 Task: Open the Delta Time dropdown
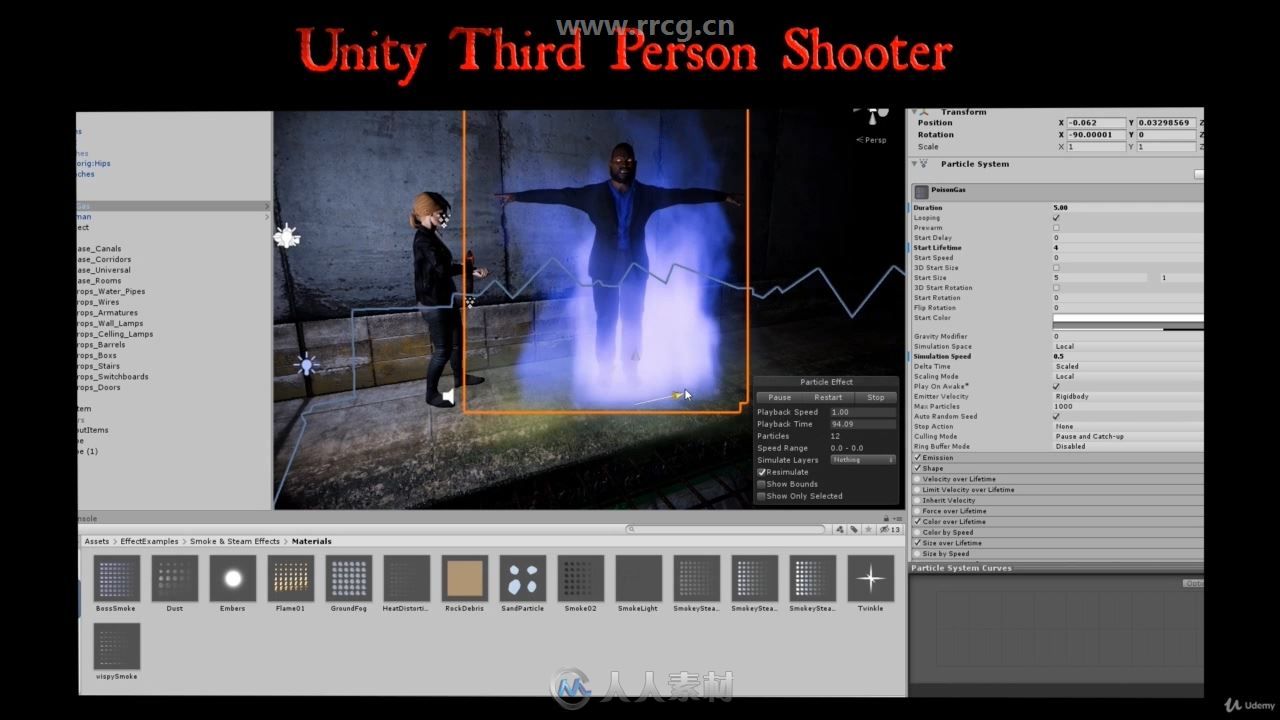click(1128, 366)
